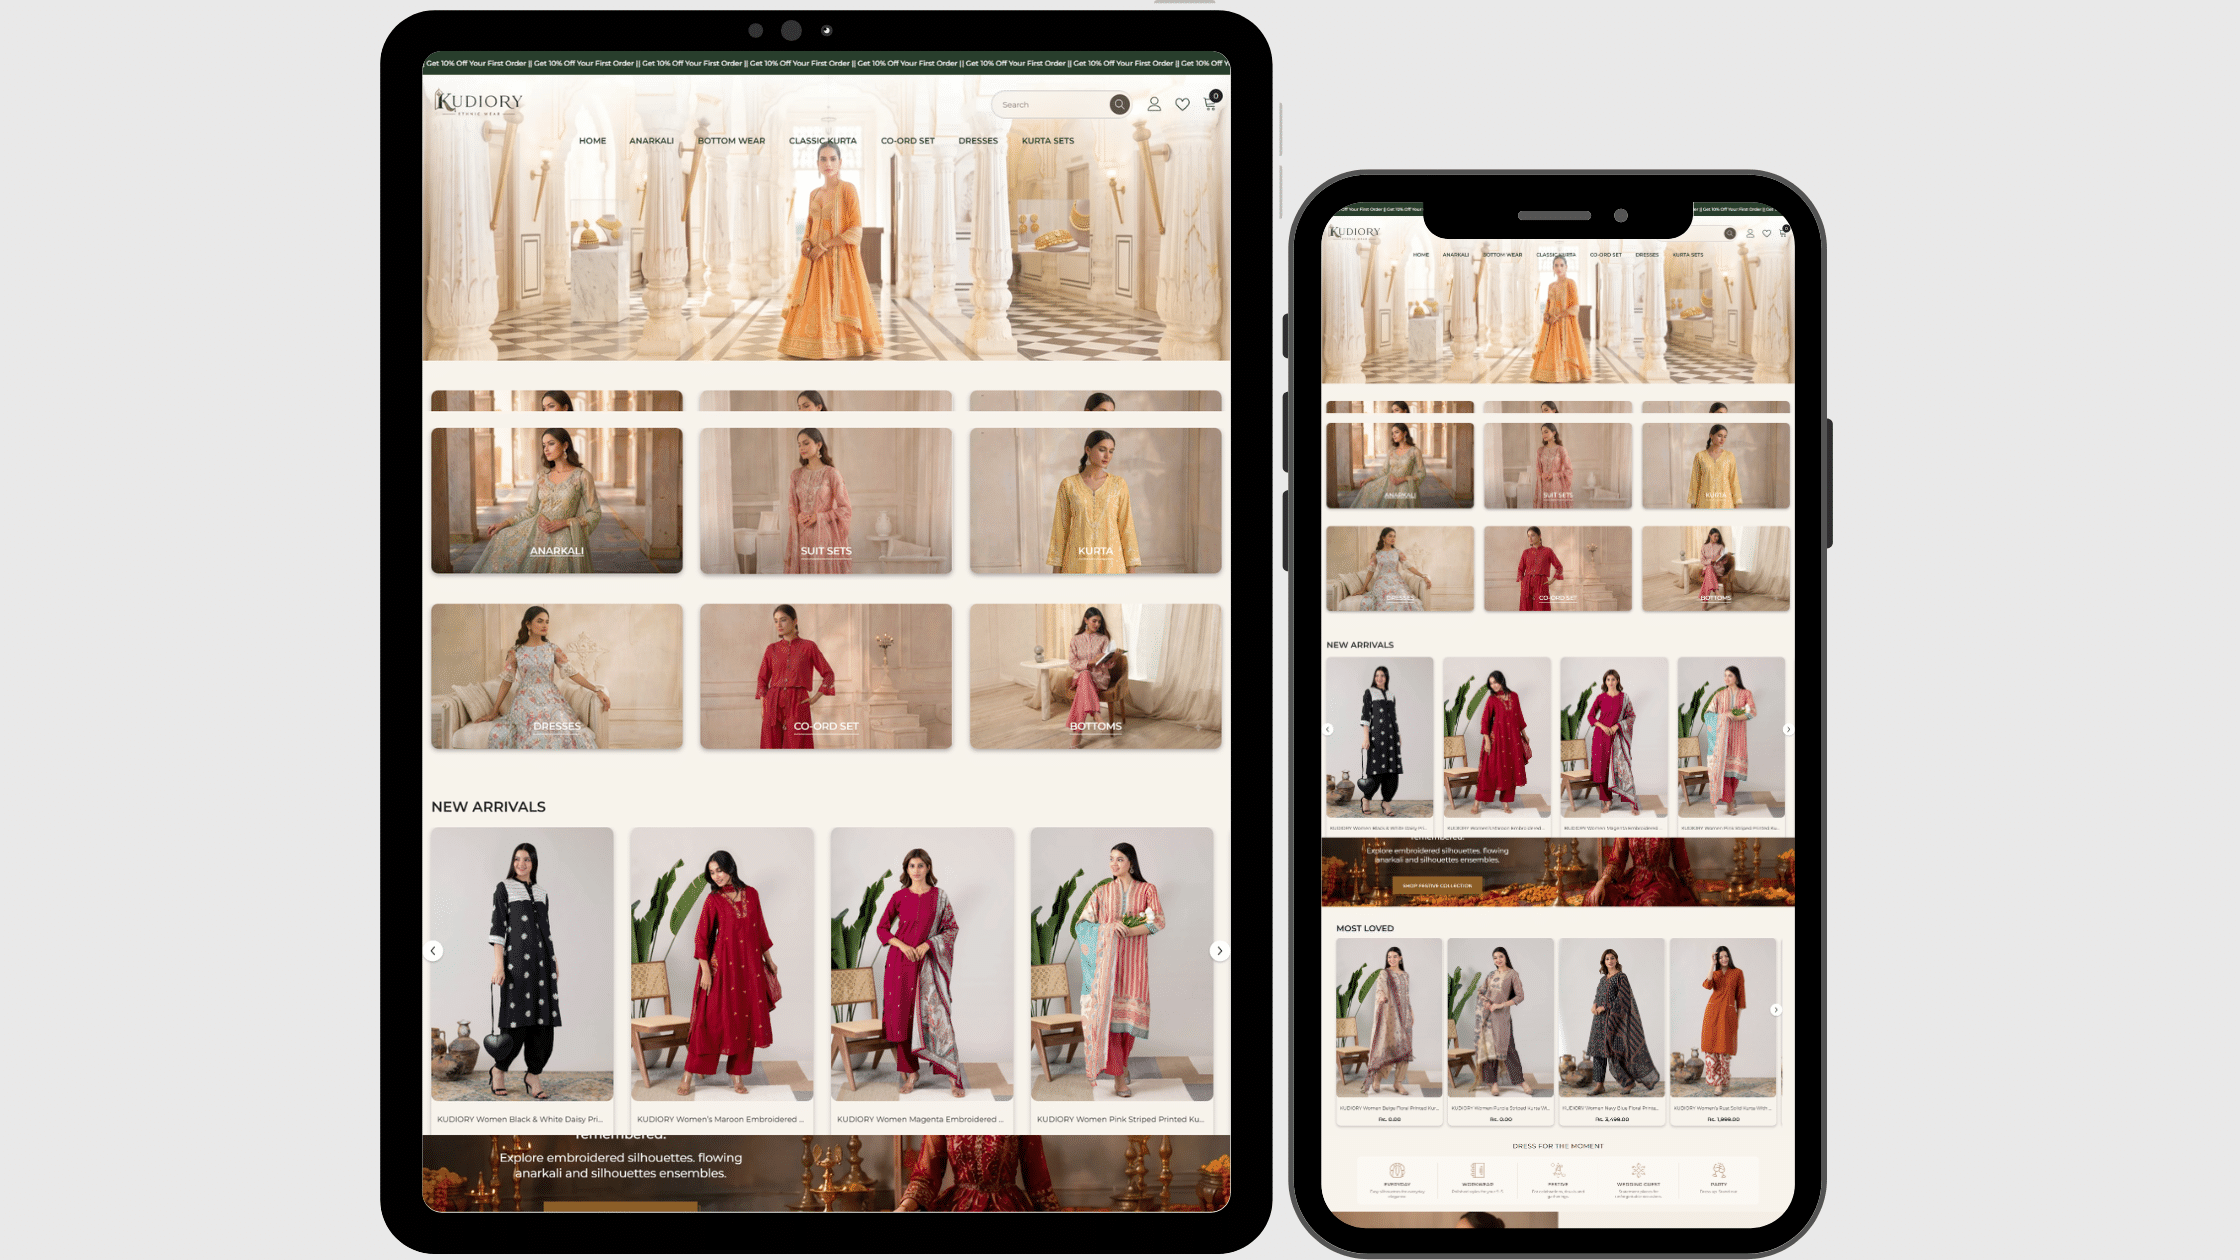The height and width of the screenshot is (1260, 2240).
Task: Open Maroon Embroidered product on tablet
Action: pos(722,978)
